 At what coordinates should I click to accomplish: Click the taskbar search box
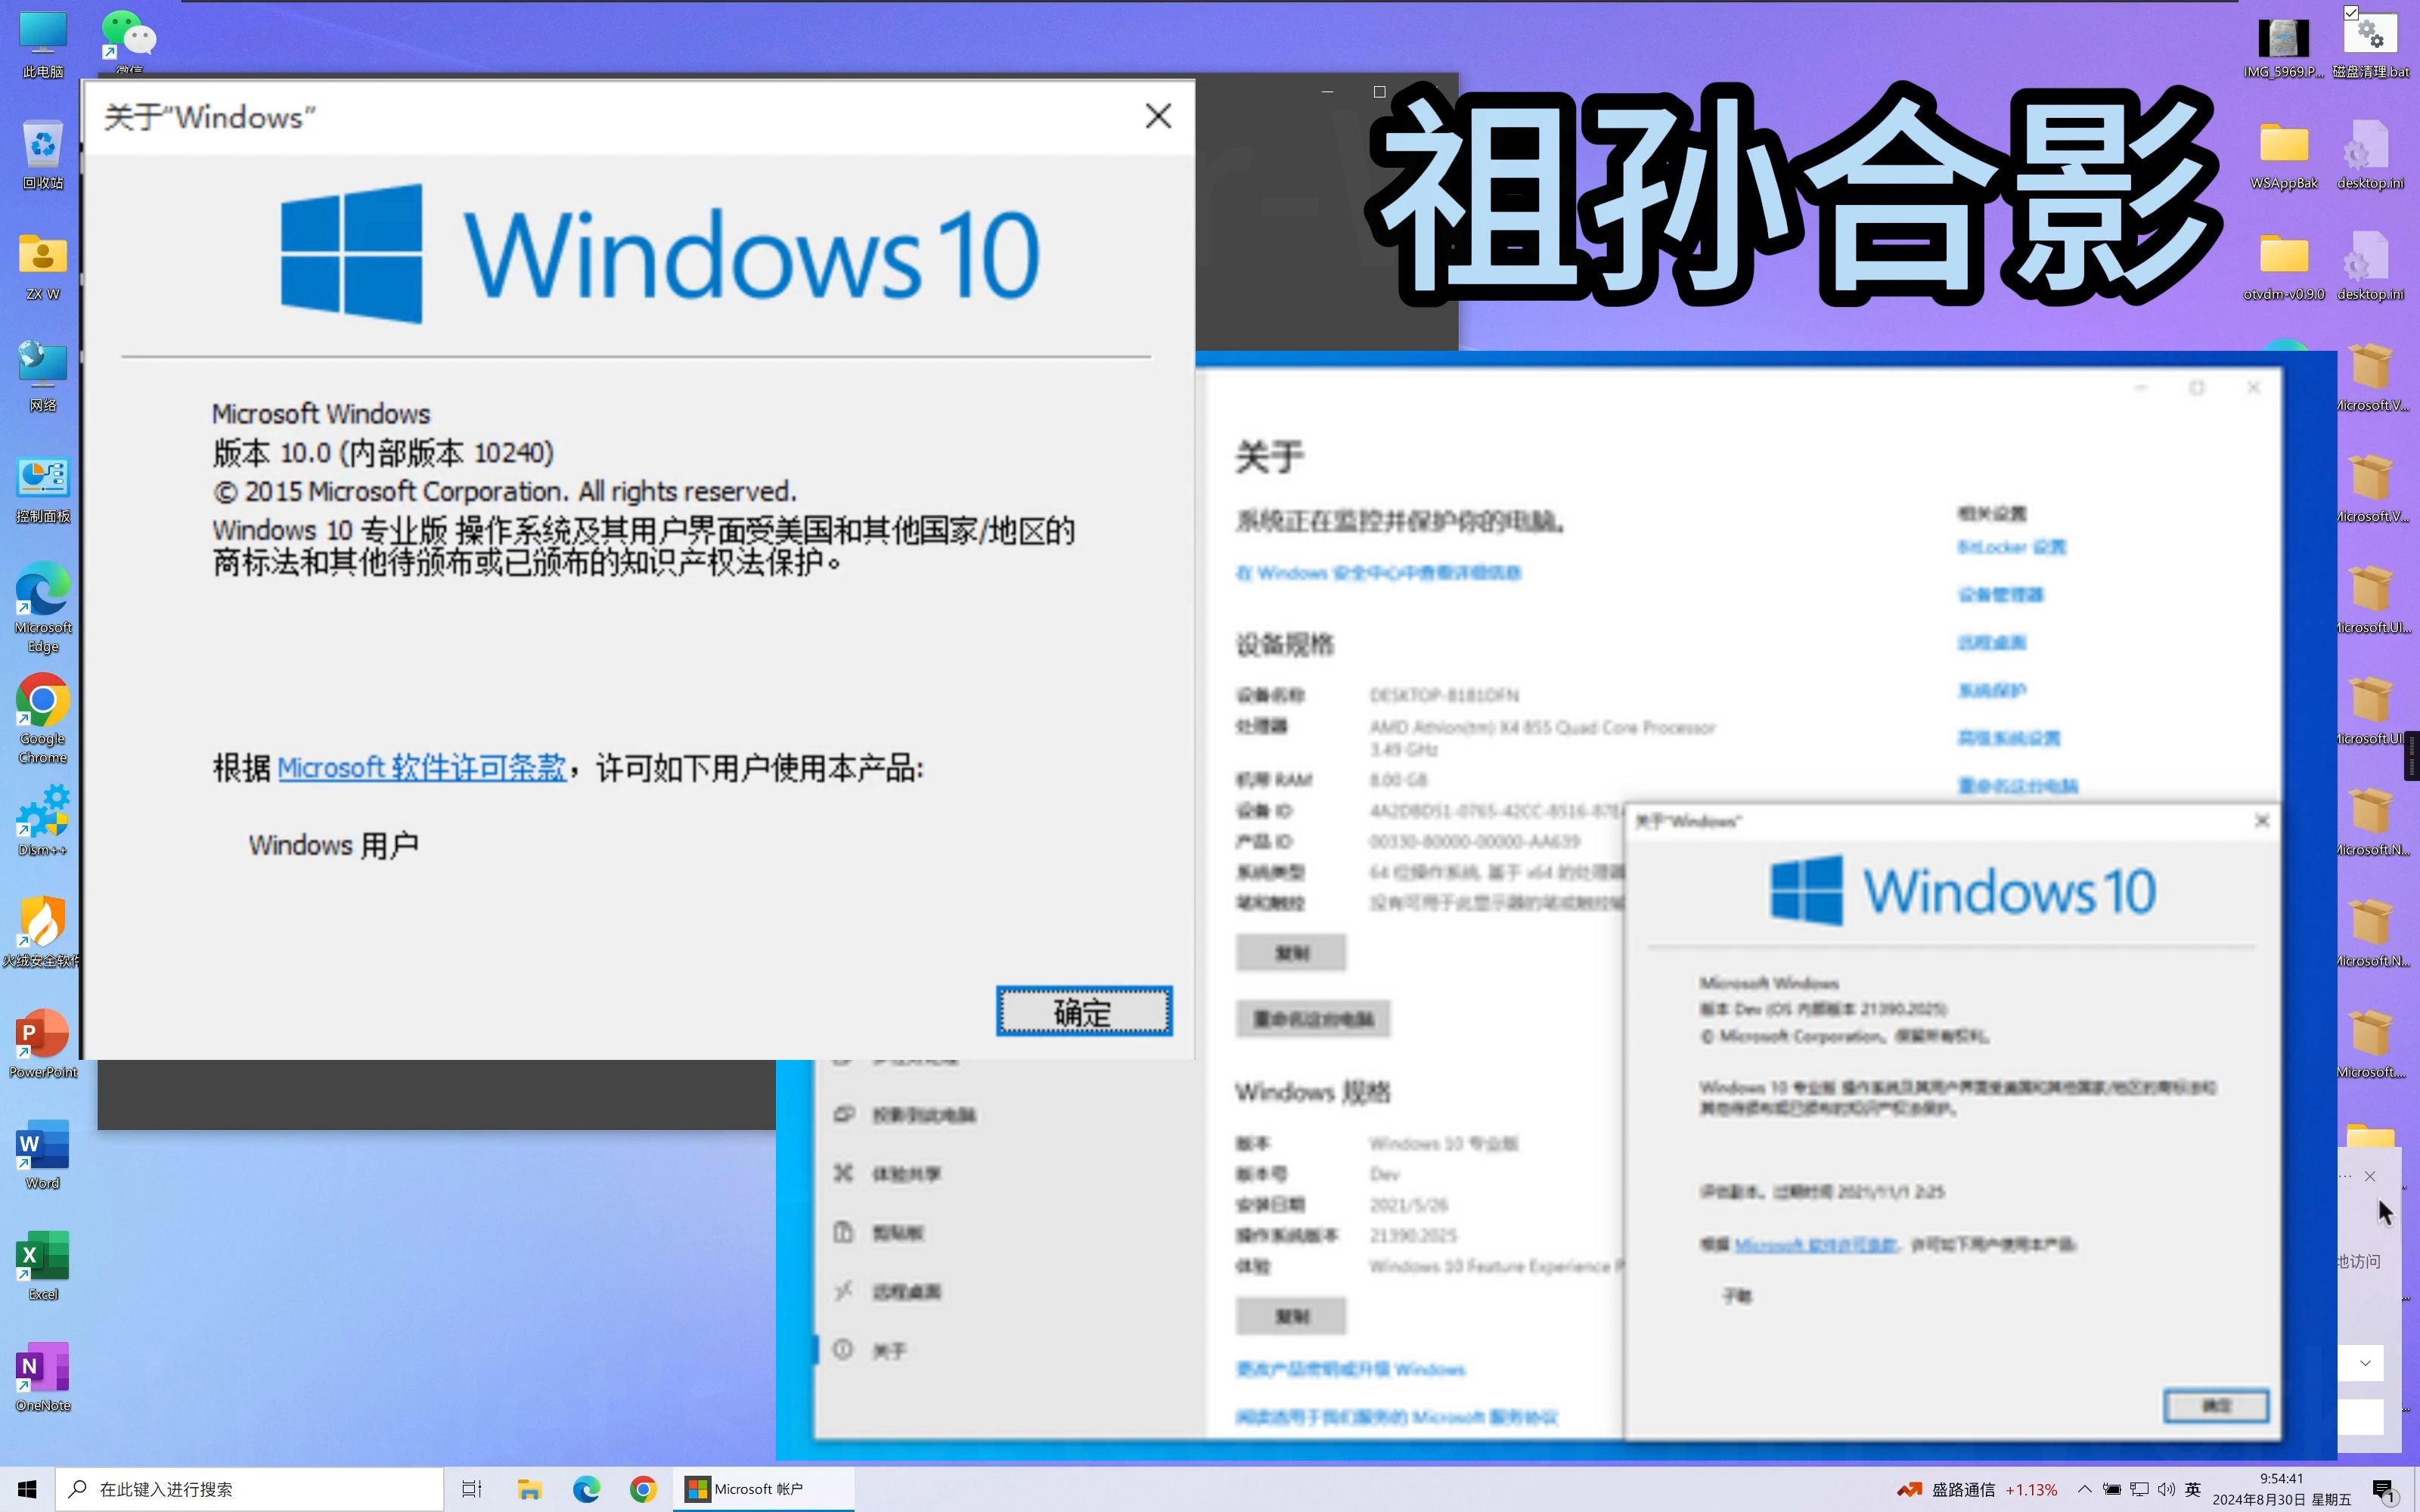250,1489
